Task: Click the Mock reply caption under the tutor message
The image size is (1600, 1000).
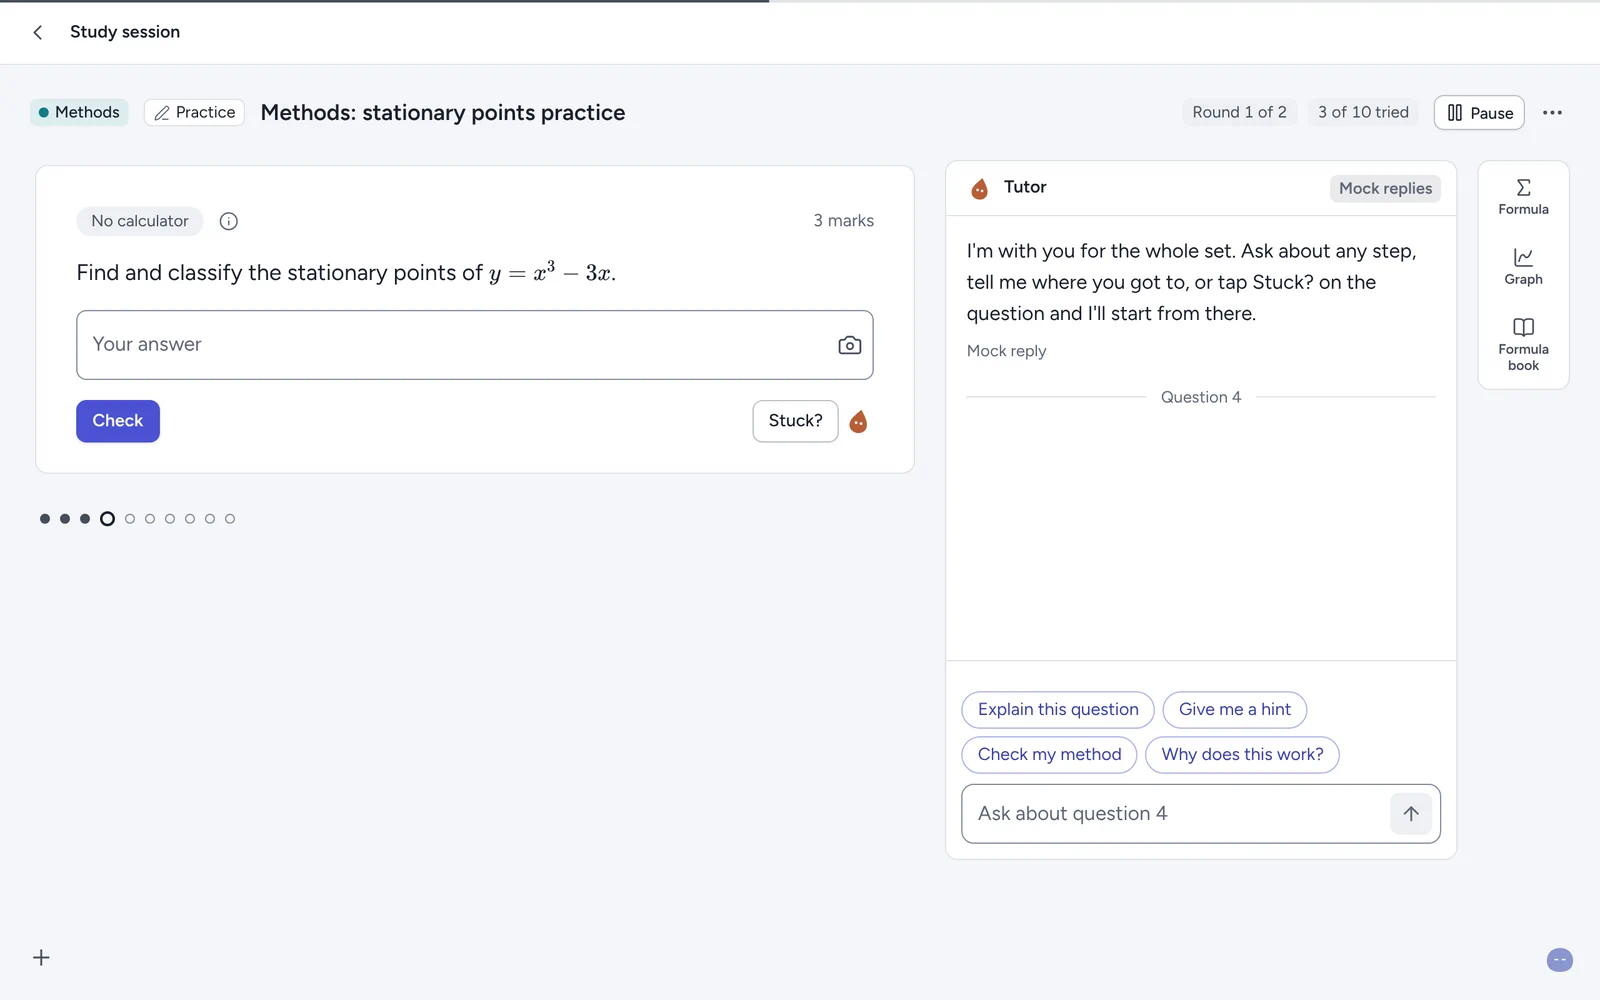Action: [x=1006, y=351]
